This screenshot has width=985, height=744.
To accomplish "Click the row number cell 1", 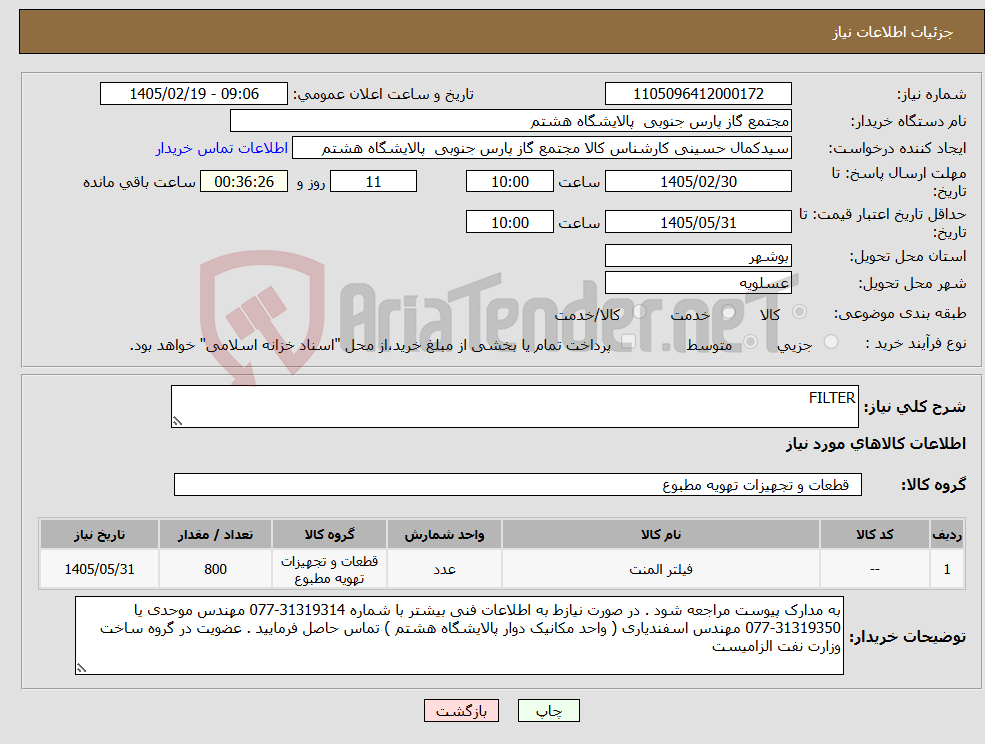I will pos(947,569).
